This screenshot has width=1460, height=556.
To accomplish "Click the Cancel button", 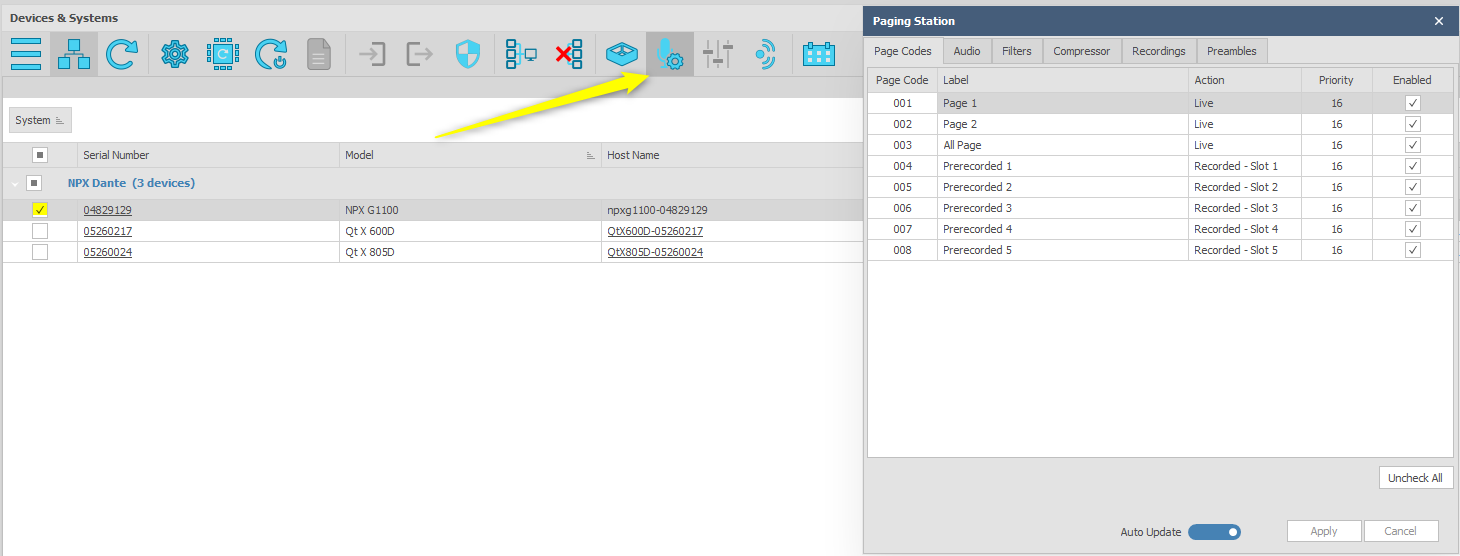I will (x=1401, y=531).
